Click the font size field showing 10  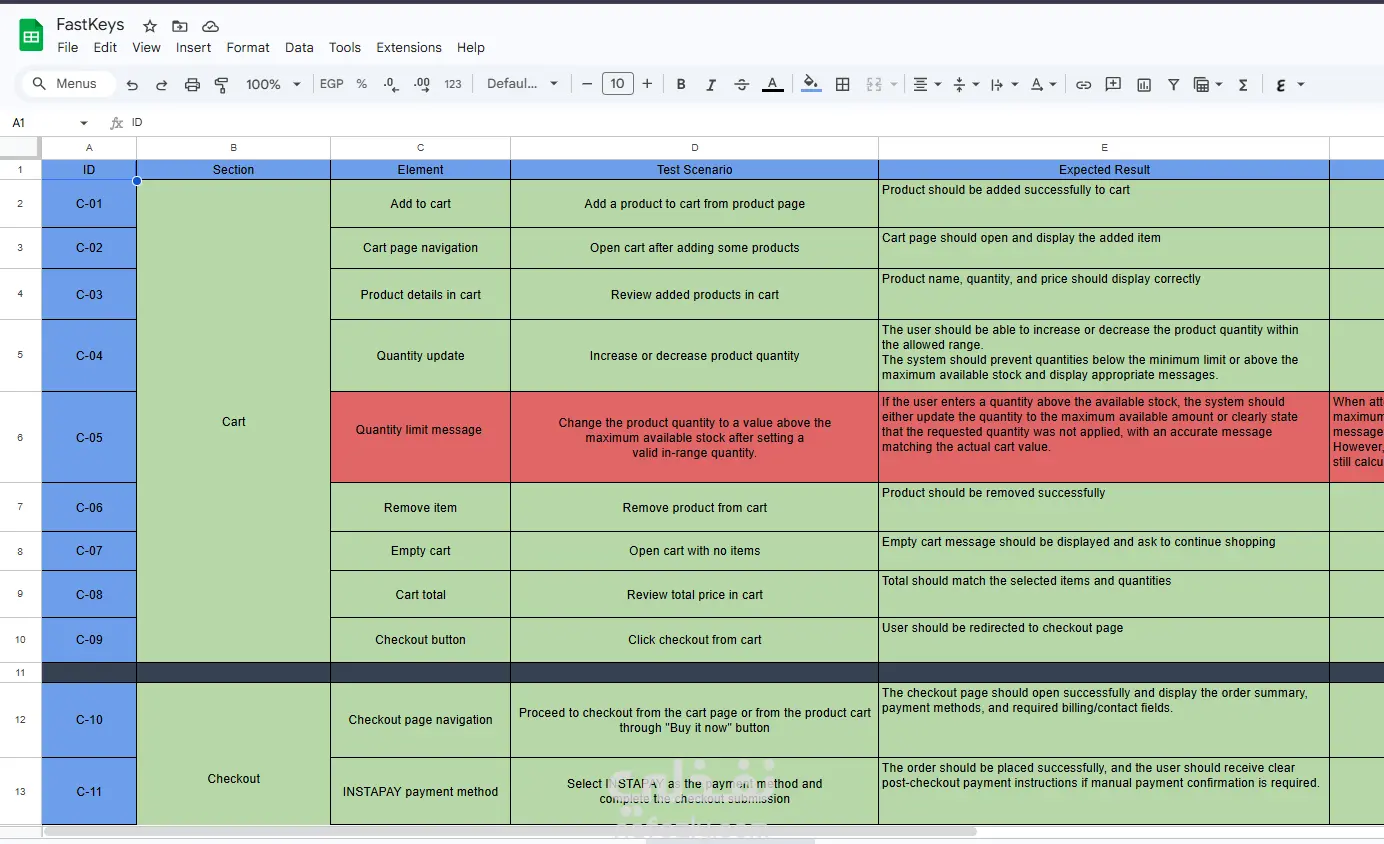coord(617,84)
